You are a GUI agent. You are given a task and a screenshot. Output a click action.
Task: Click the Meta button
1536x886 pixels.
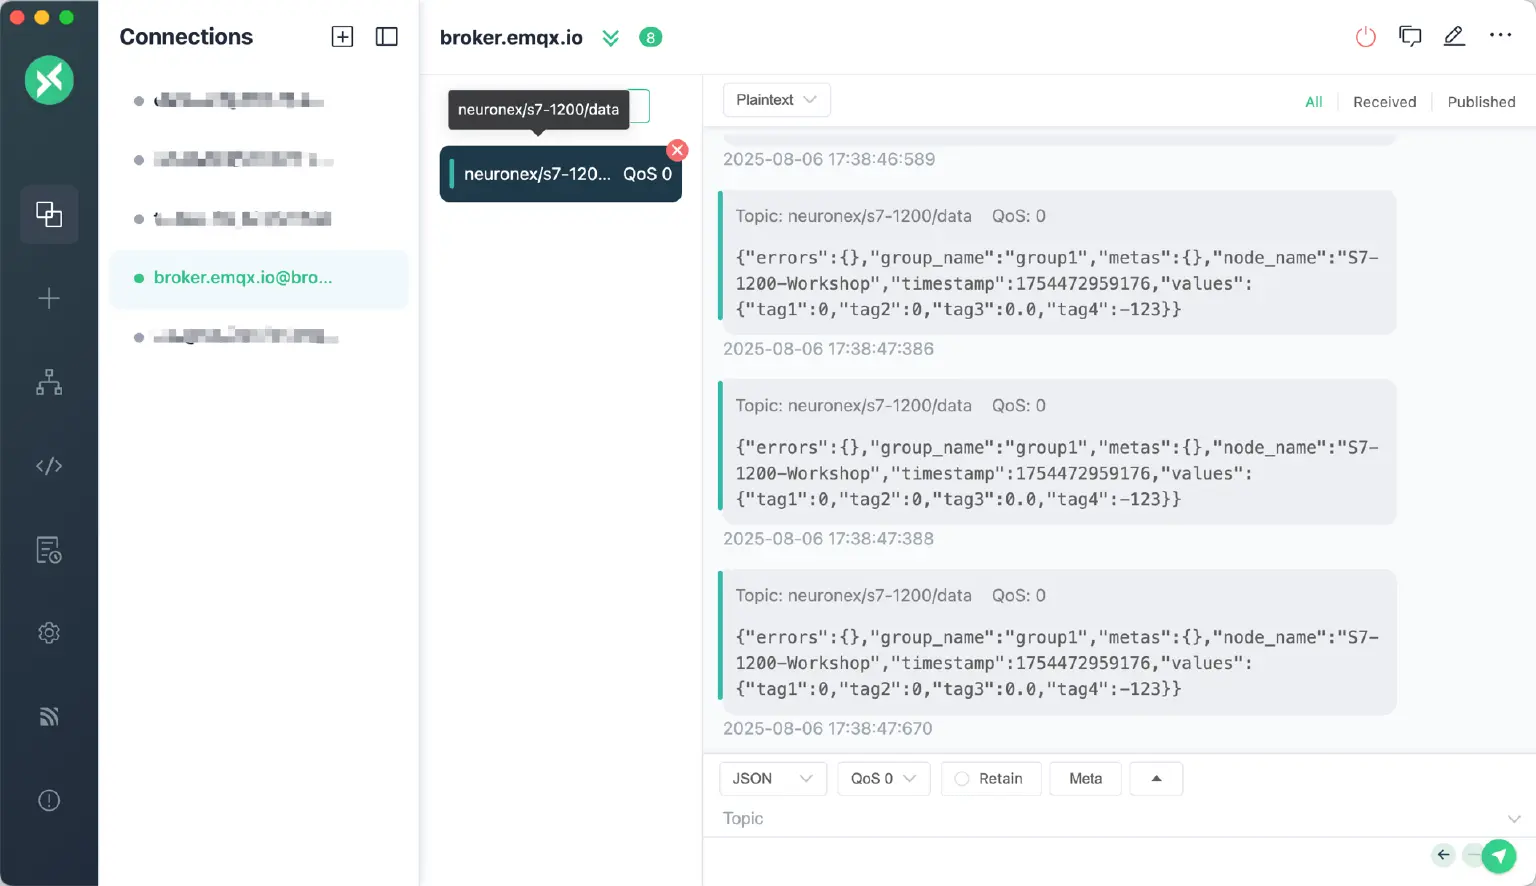click(1085, 779)
